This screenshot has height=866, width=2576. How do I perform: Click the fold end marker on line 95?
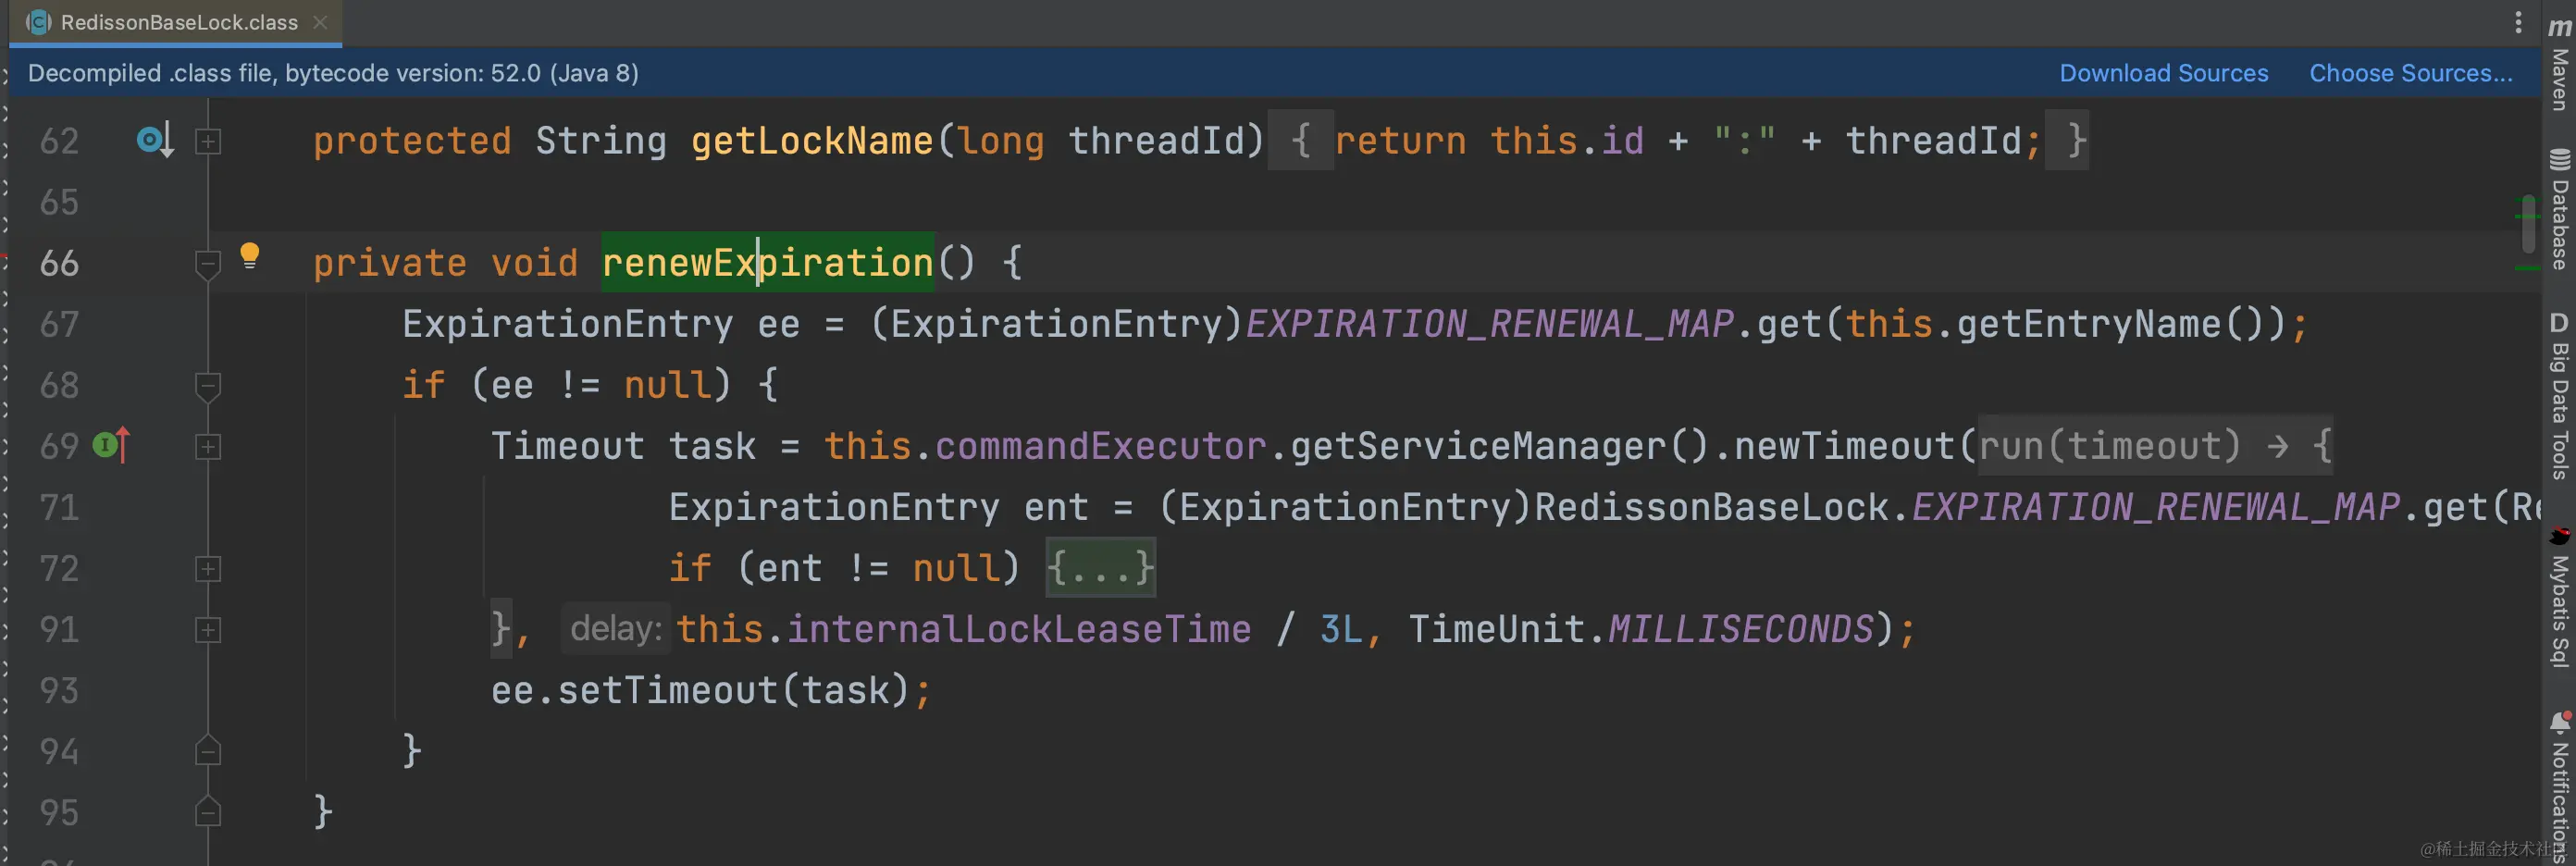coord(208,811)
